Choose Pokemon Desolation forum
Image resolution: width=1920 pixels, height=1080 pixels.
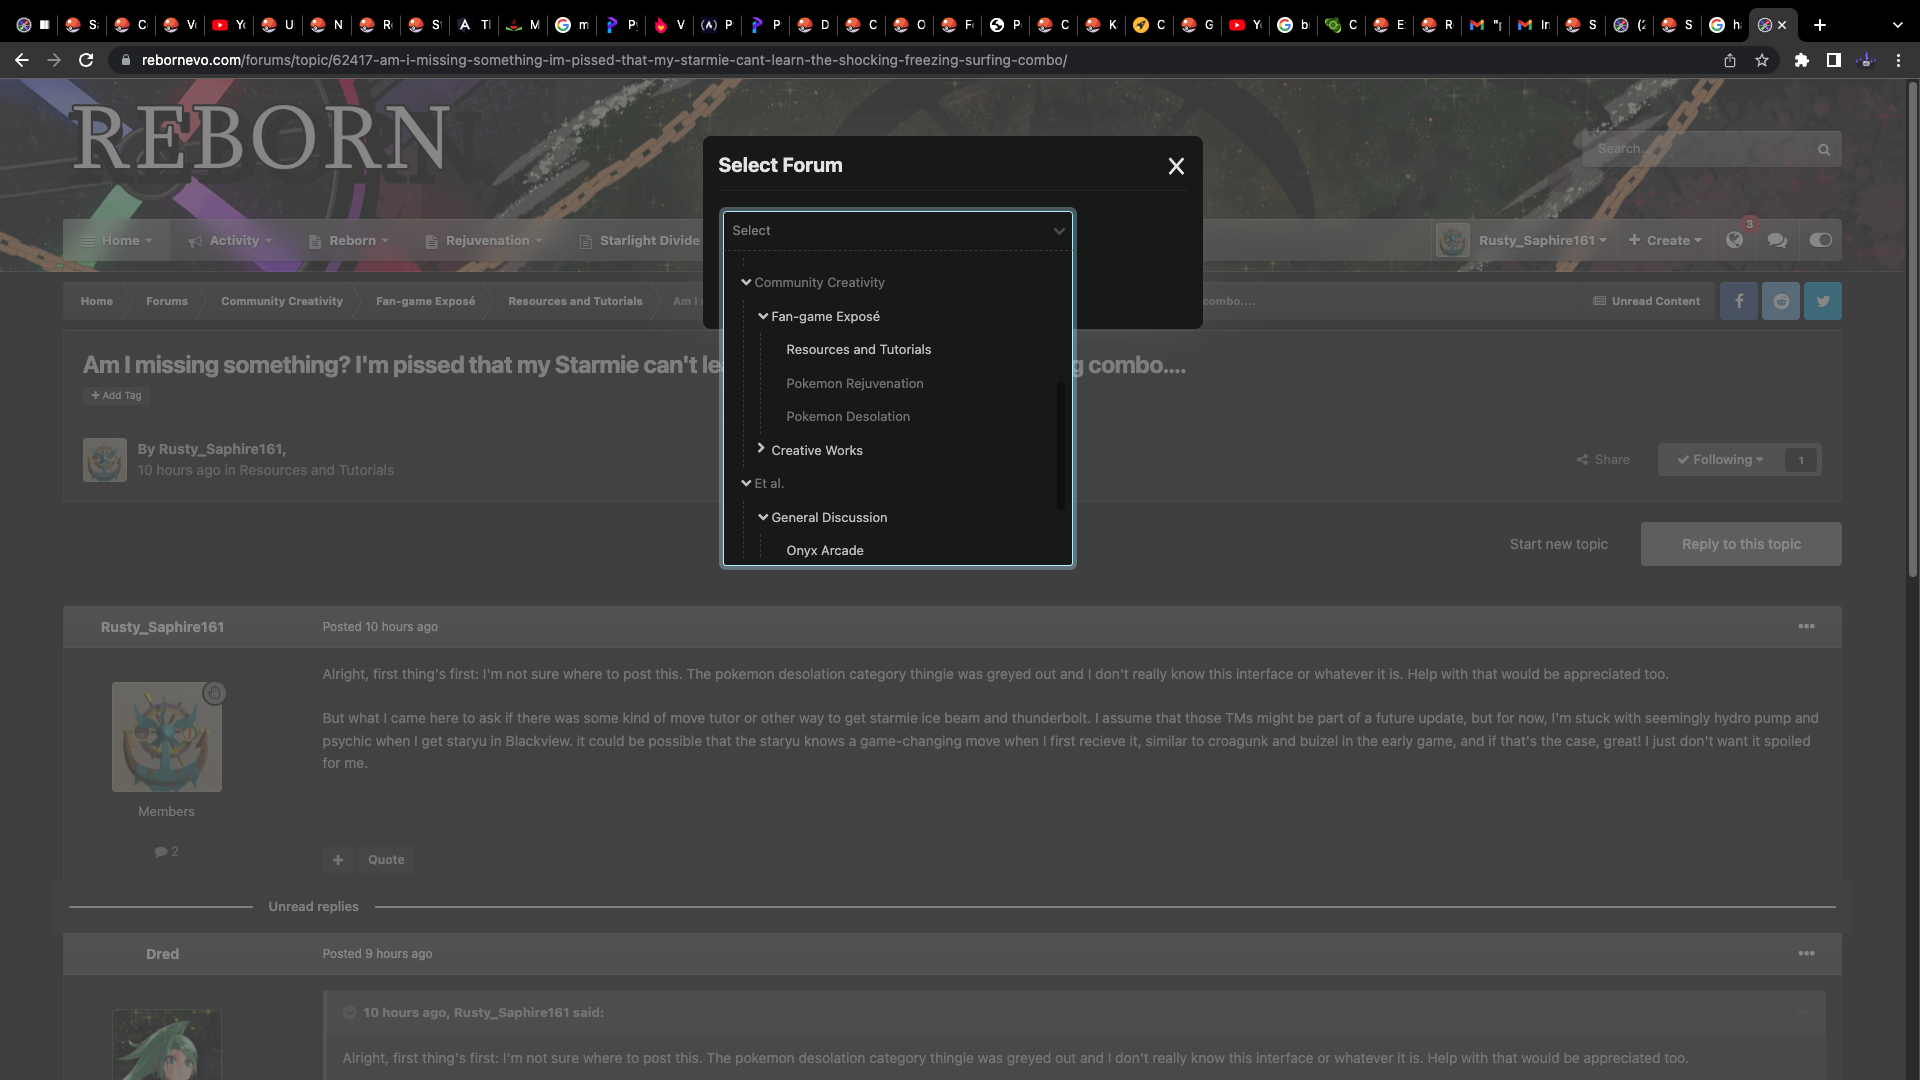click(847, 417)
